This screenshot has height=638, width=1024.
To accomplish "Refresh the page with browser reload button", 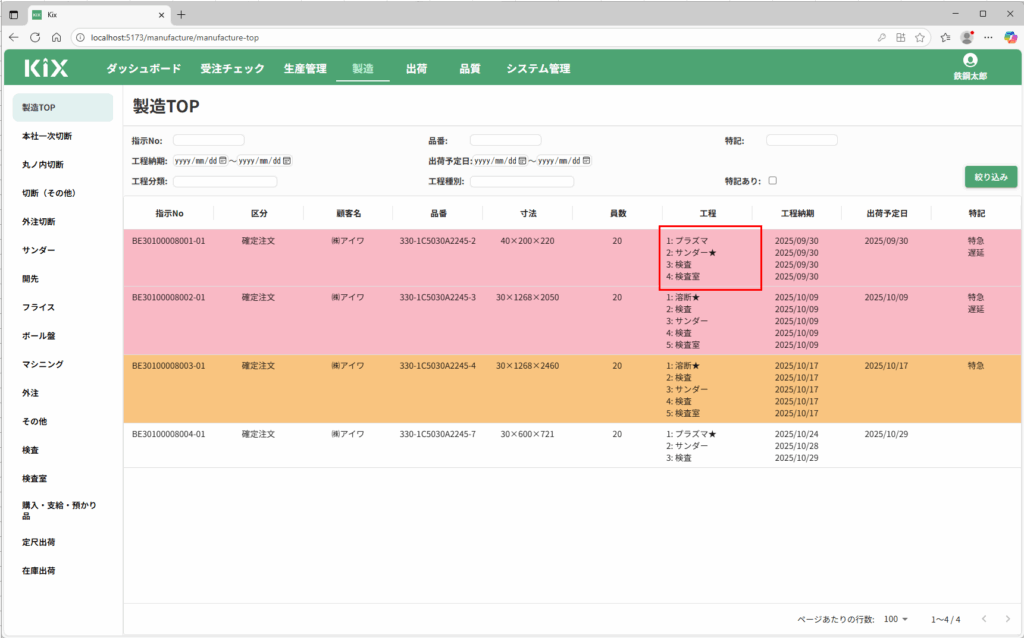I will tap(35, 37).
